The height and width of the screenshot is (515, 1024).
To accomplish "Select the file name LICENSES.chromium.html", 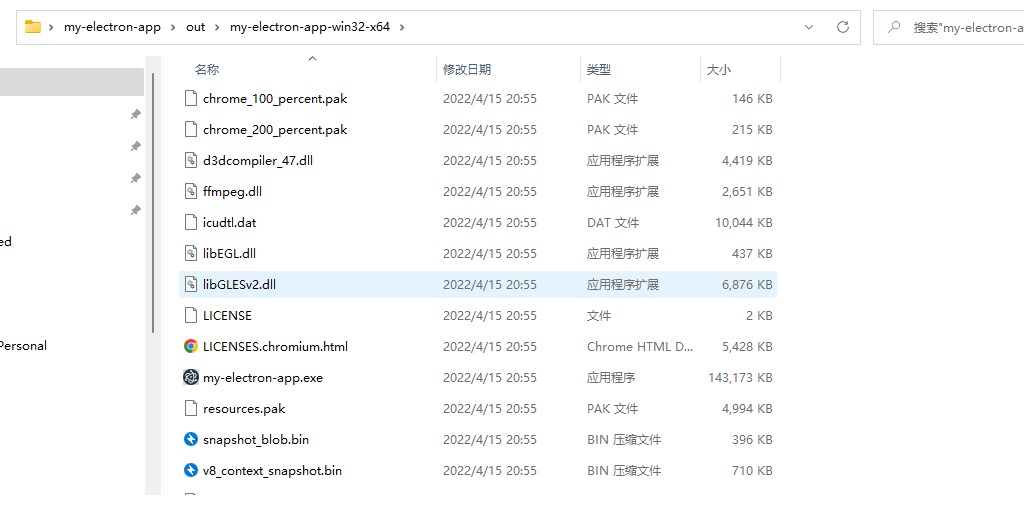I will pos(276,347).
